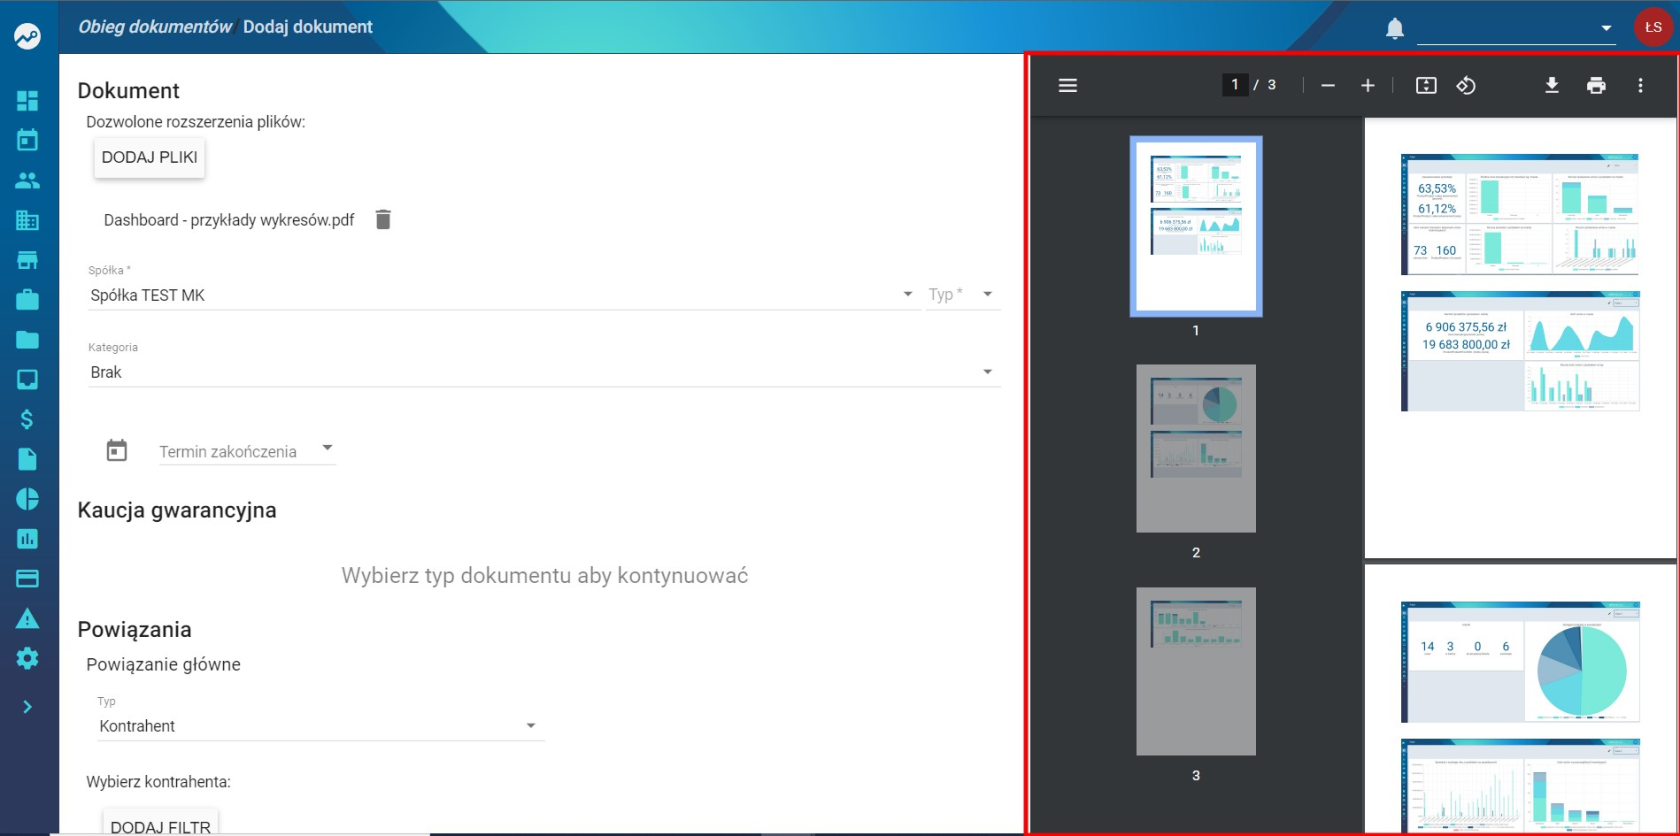Open the settings gear in the sidebar
This screenshot has height=836, width=1680.
click(27, 658)
